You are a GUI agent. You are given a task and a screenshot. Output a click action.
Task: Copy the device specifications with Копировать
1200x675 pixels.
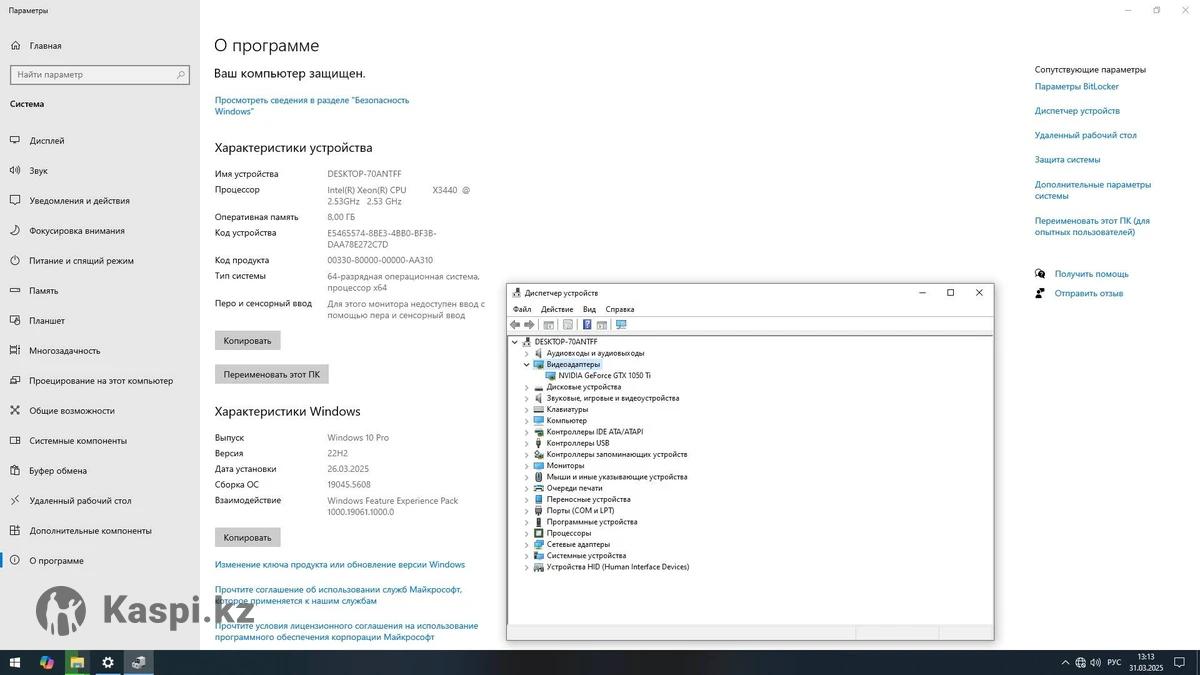248,341
